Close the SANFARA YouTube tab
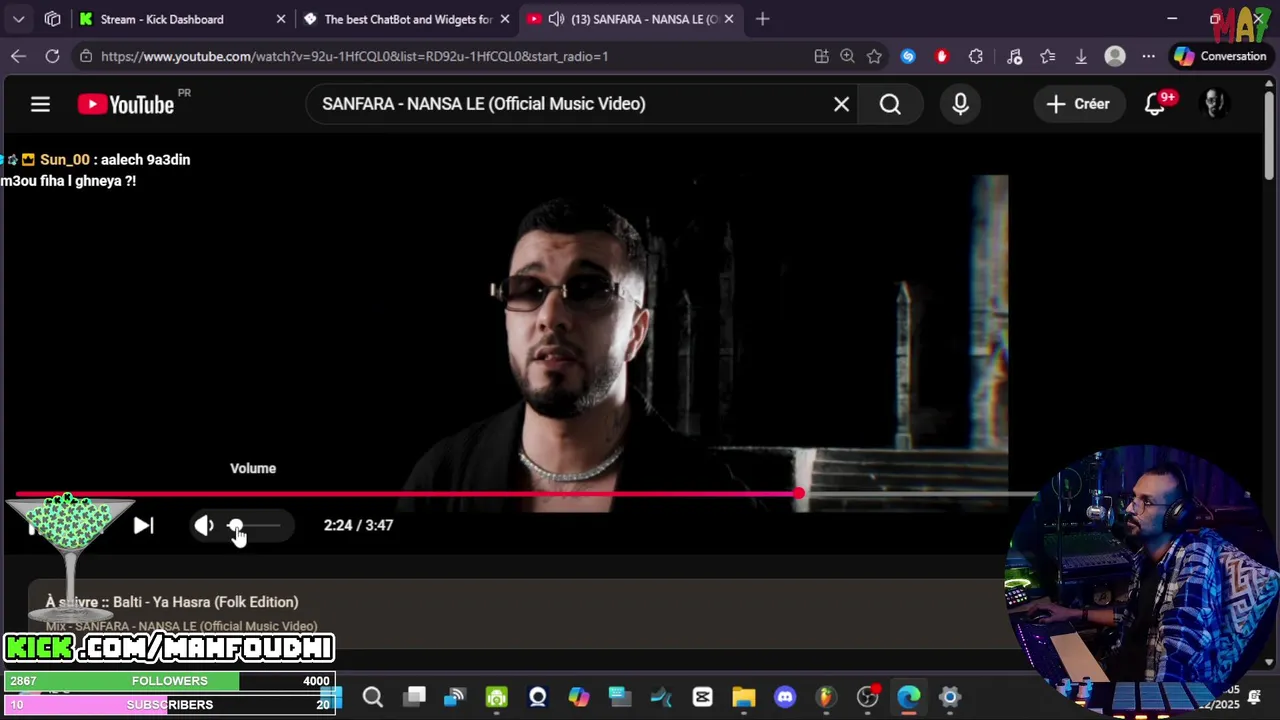This screenshot has width=1280, height=720. click(x=729, y=19)
